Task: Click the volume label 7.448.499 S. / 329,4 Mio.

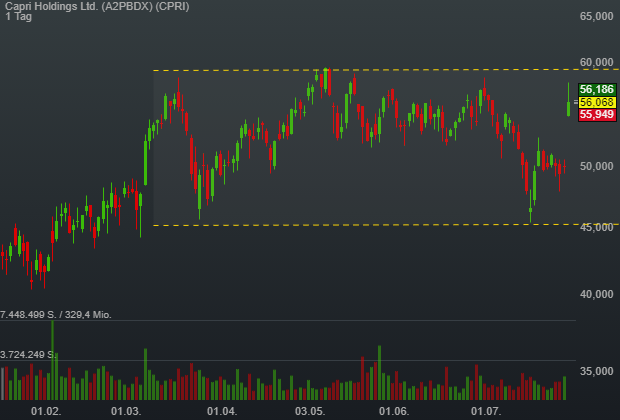Action: [x=56, y=315]
